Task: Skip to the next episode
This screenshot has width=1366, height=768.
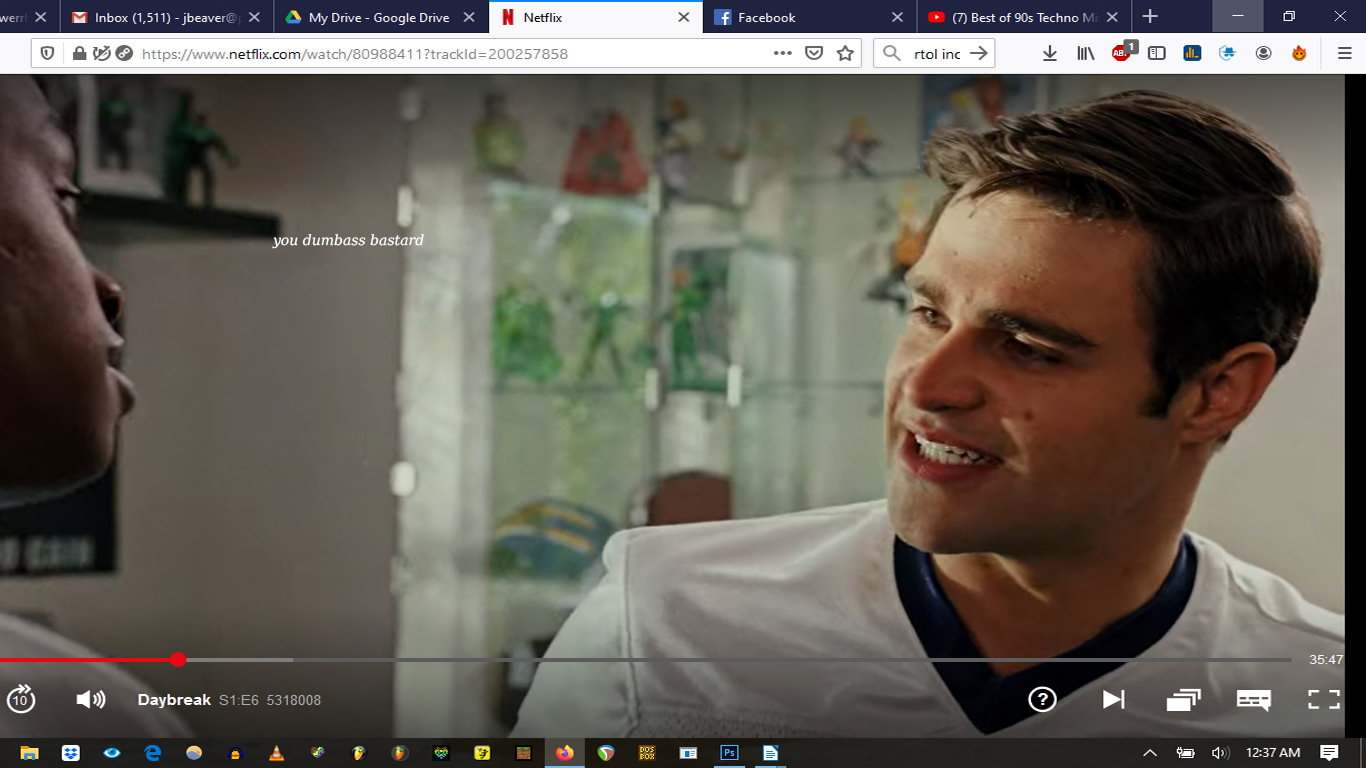Action: [1114, 699]
